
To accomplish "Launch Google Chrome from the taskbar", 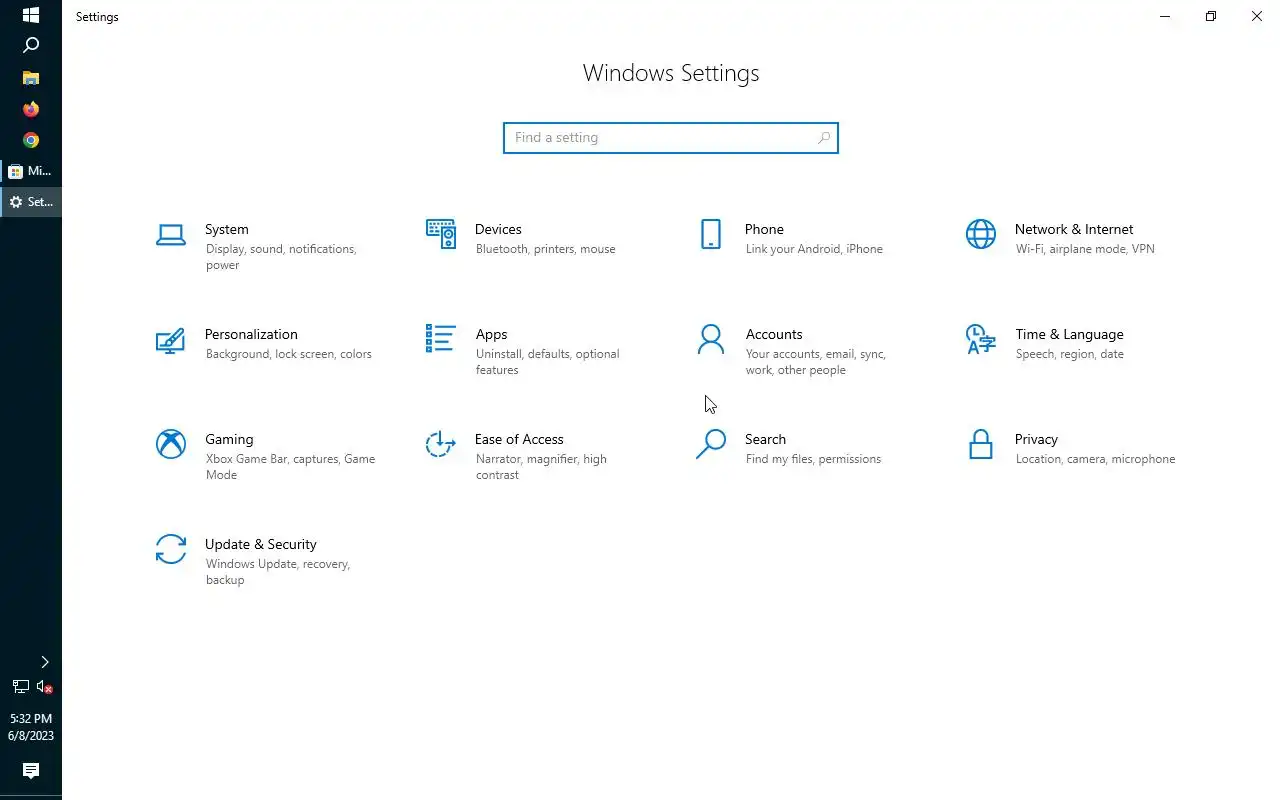I will [x=31, y=140].
